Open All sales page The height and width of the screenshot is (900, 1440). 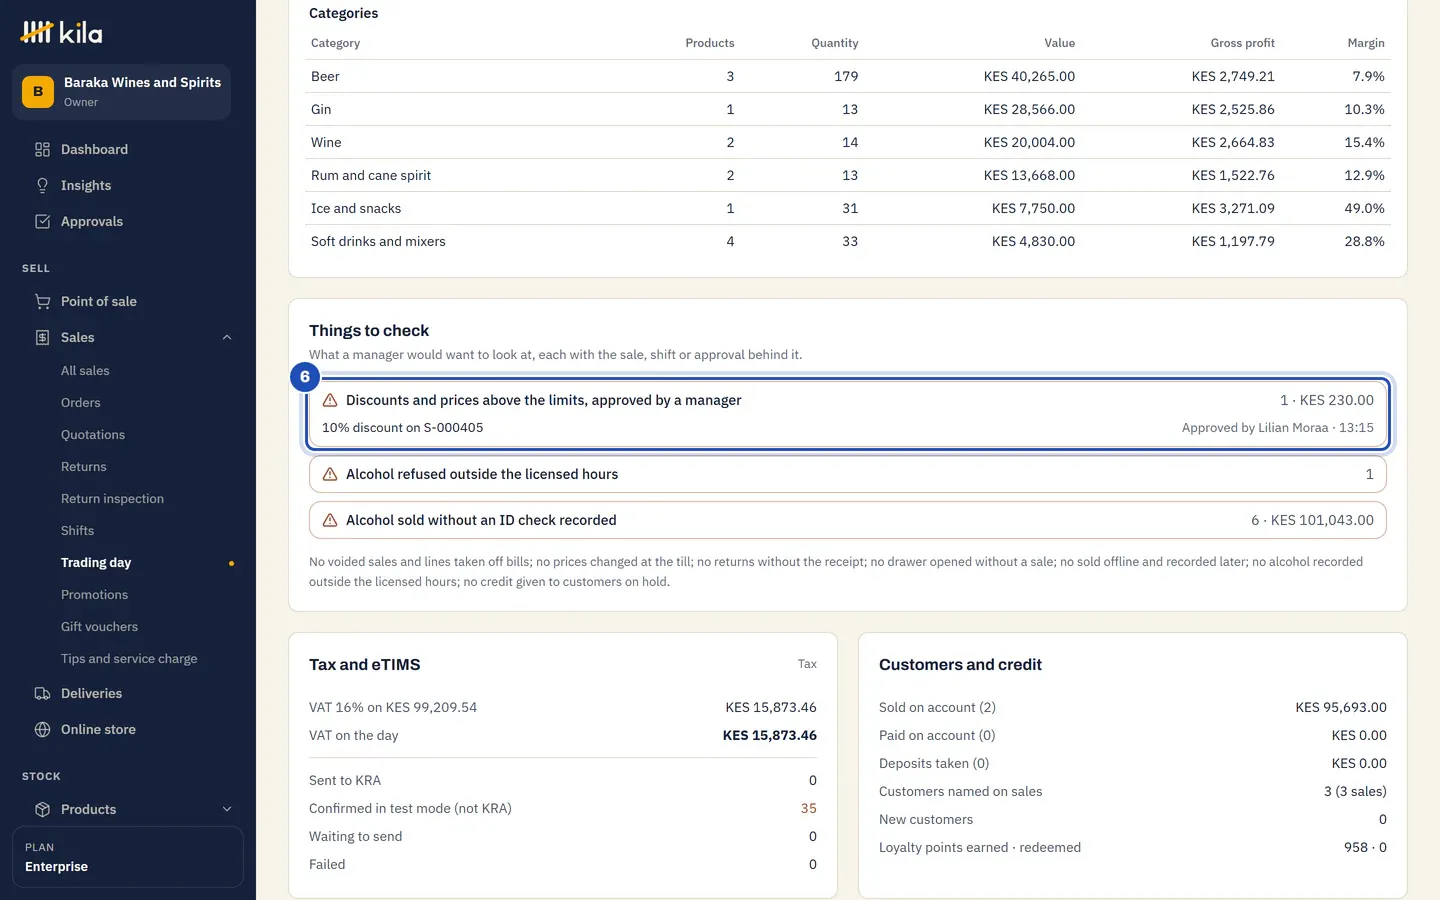tap(85, 370)
